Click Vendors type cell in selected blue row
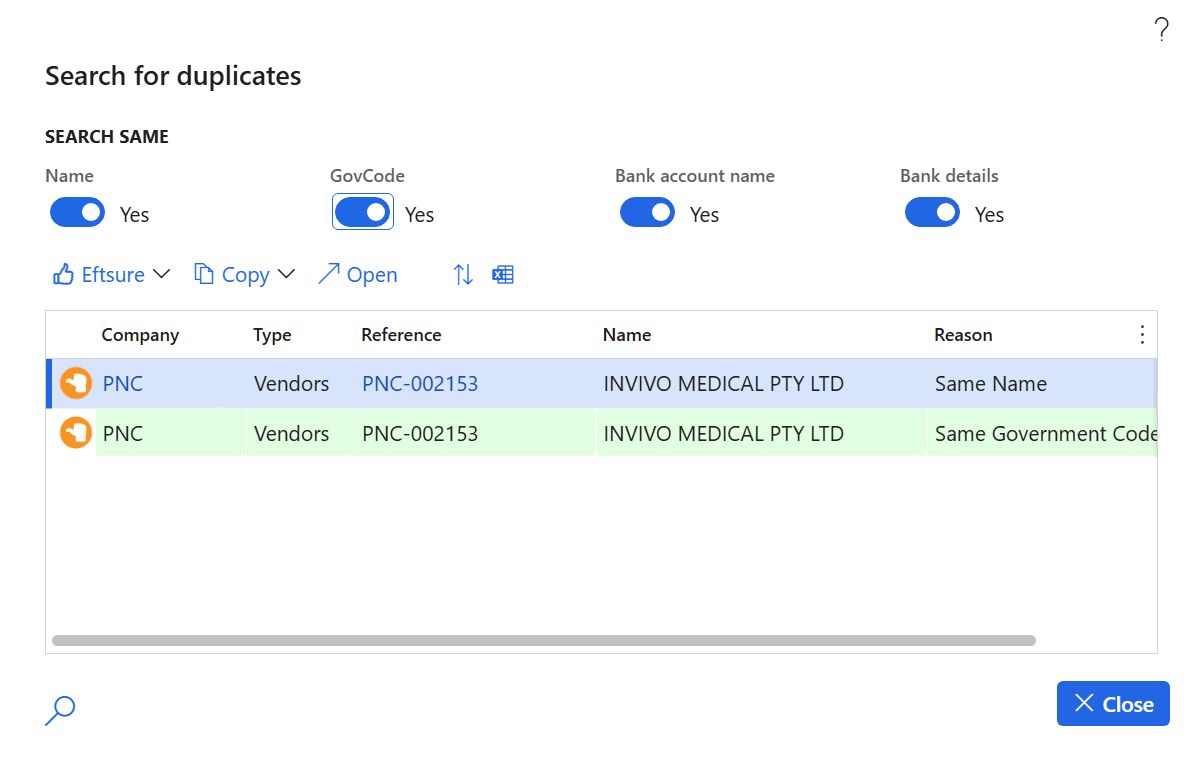Screen dimensions: 1196x769 pos(300,384)
